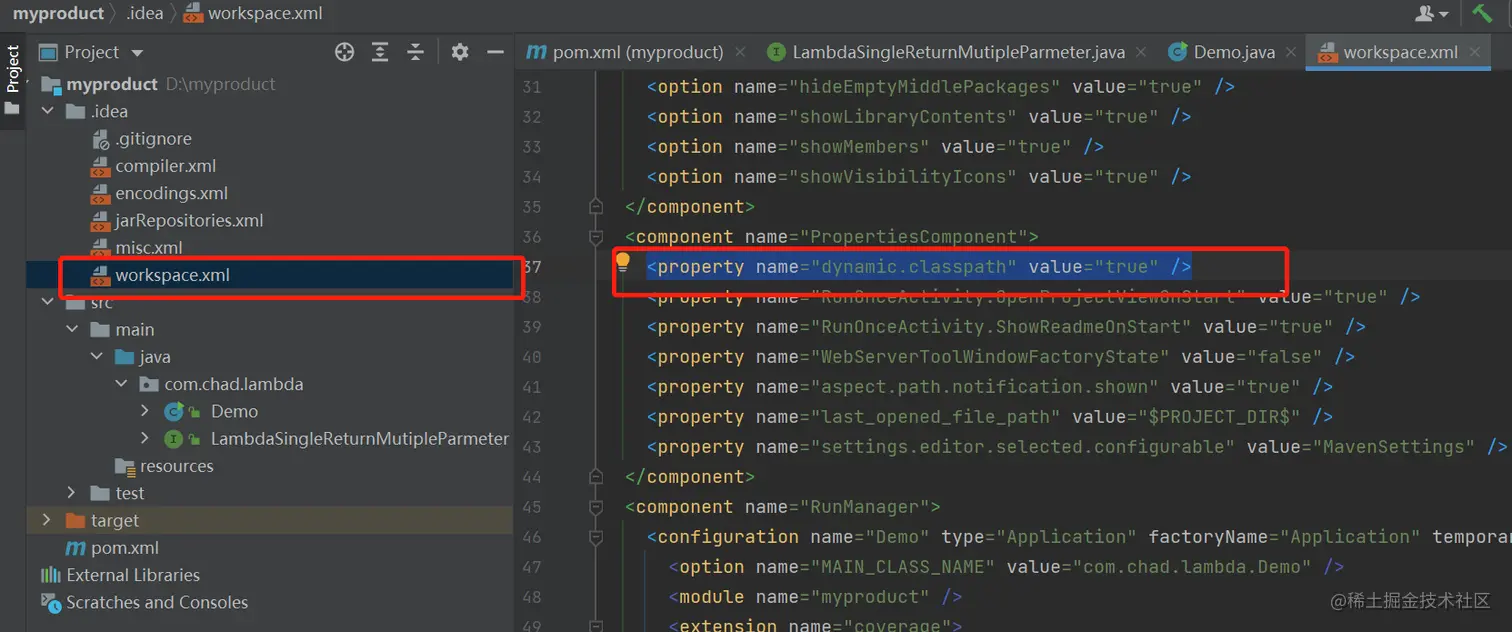Click the Expand All icon in Project panel
Image resolution: width=1512 pixels, height=632 pixels.
(x=380, y=52)
